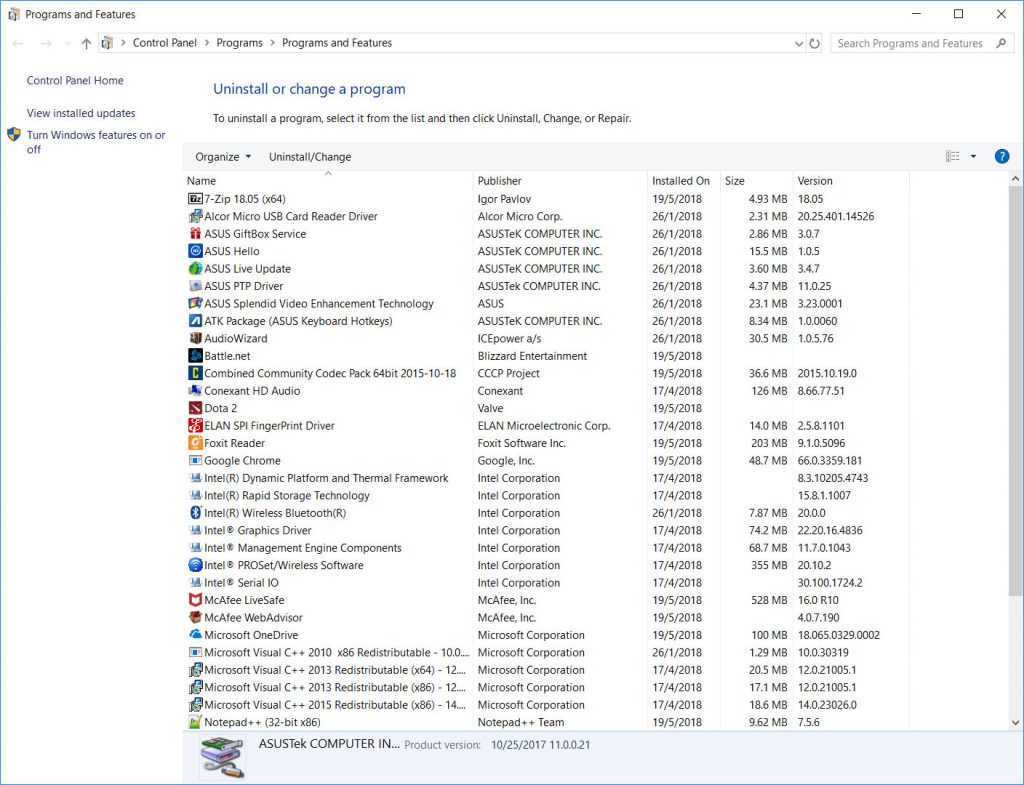
Task: Click the ATK Package icon
Action: coord(195,321)
